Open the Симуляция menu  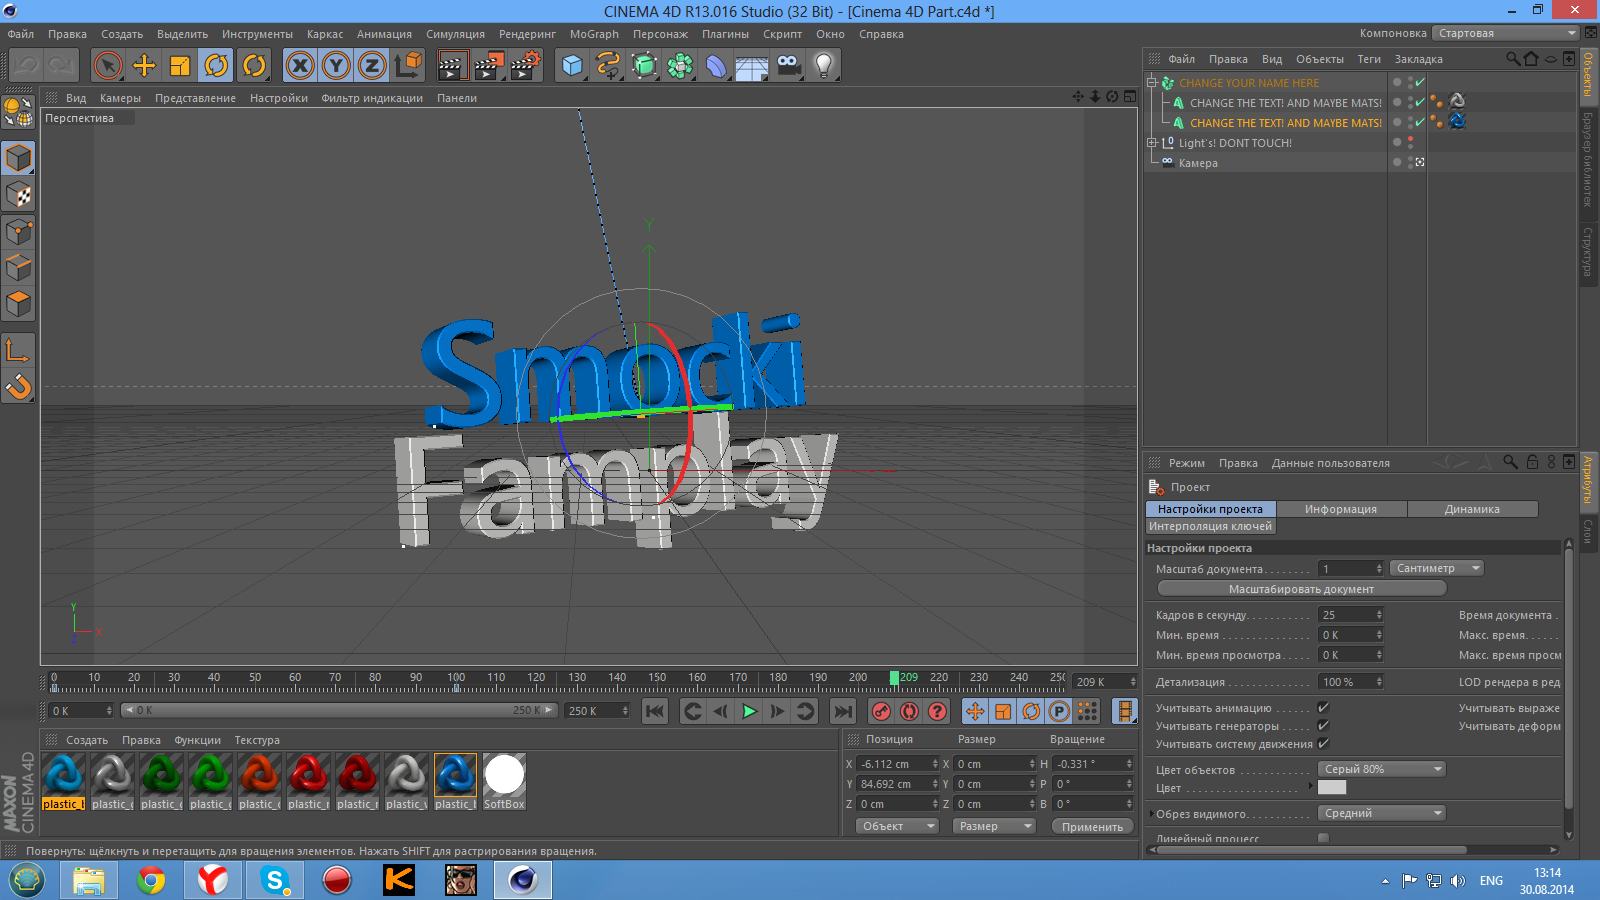coord(455,34)
